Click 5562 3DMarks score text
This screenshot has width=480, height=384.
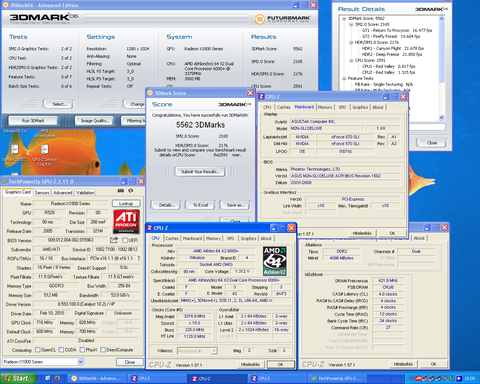[x=200, y=125]
